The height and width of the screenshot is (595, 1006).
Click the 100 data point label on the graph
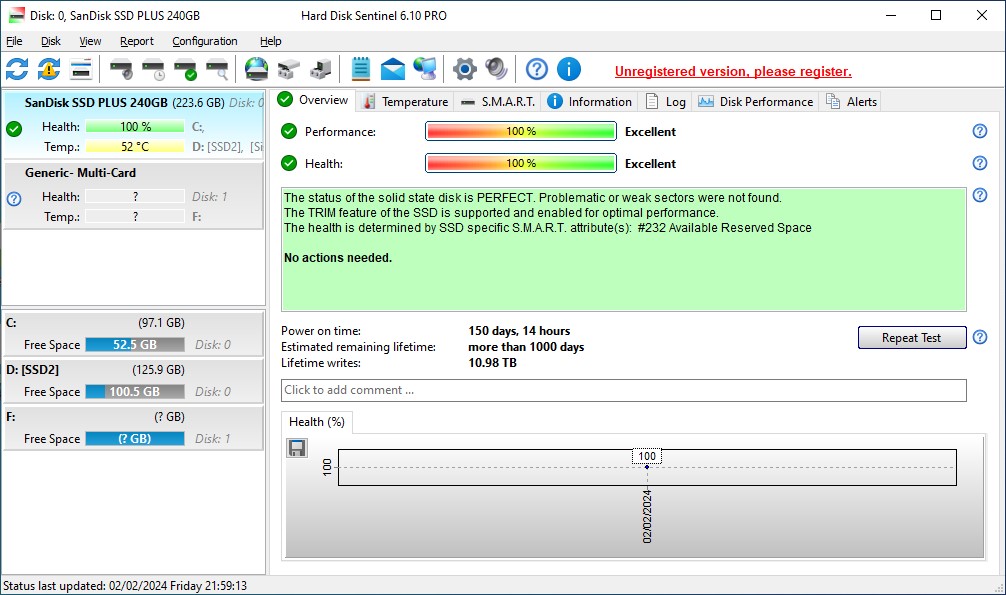[x=647, y=456]
